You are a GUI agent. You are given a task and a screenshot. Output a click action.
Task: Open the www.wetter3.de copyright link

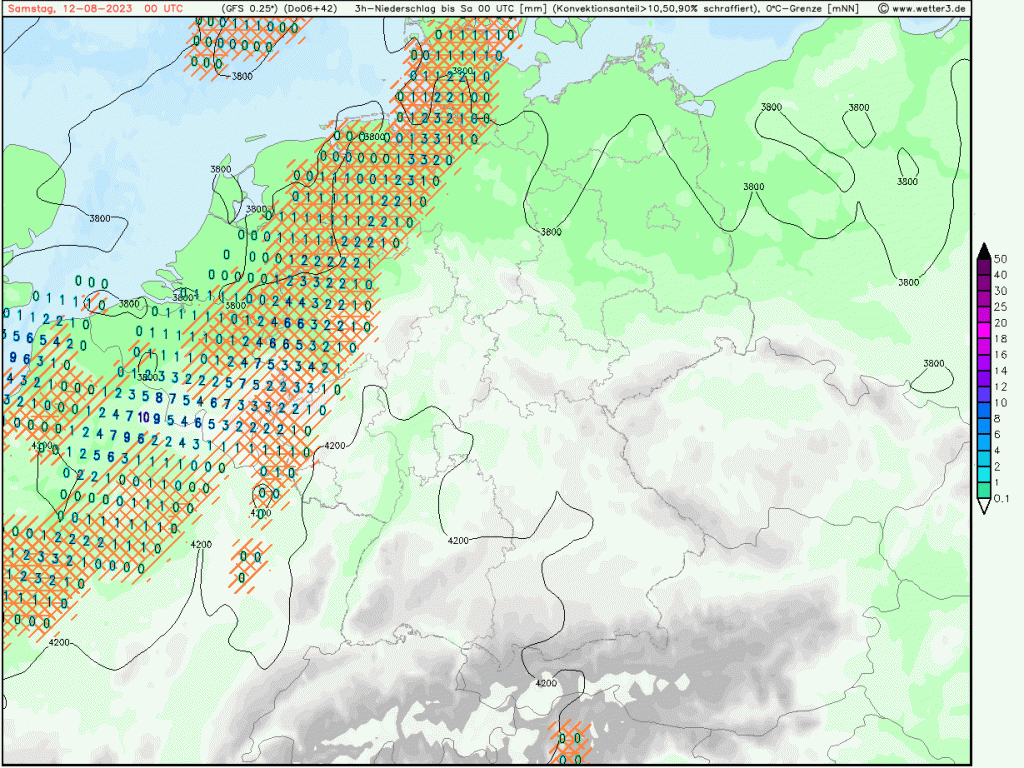pyautogui.click(x=922, y=8)
